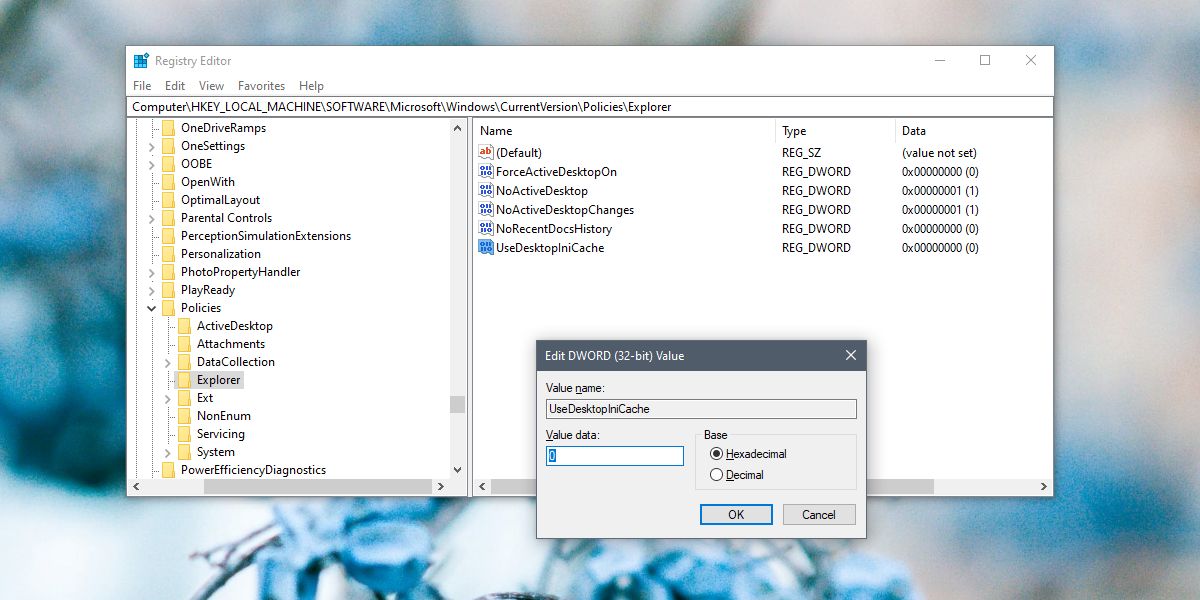Click the NoActiveDesktop DWORD icon
The width and height of the screenshot is (1200, 600).
click(486, 191)
